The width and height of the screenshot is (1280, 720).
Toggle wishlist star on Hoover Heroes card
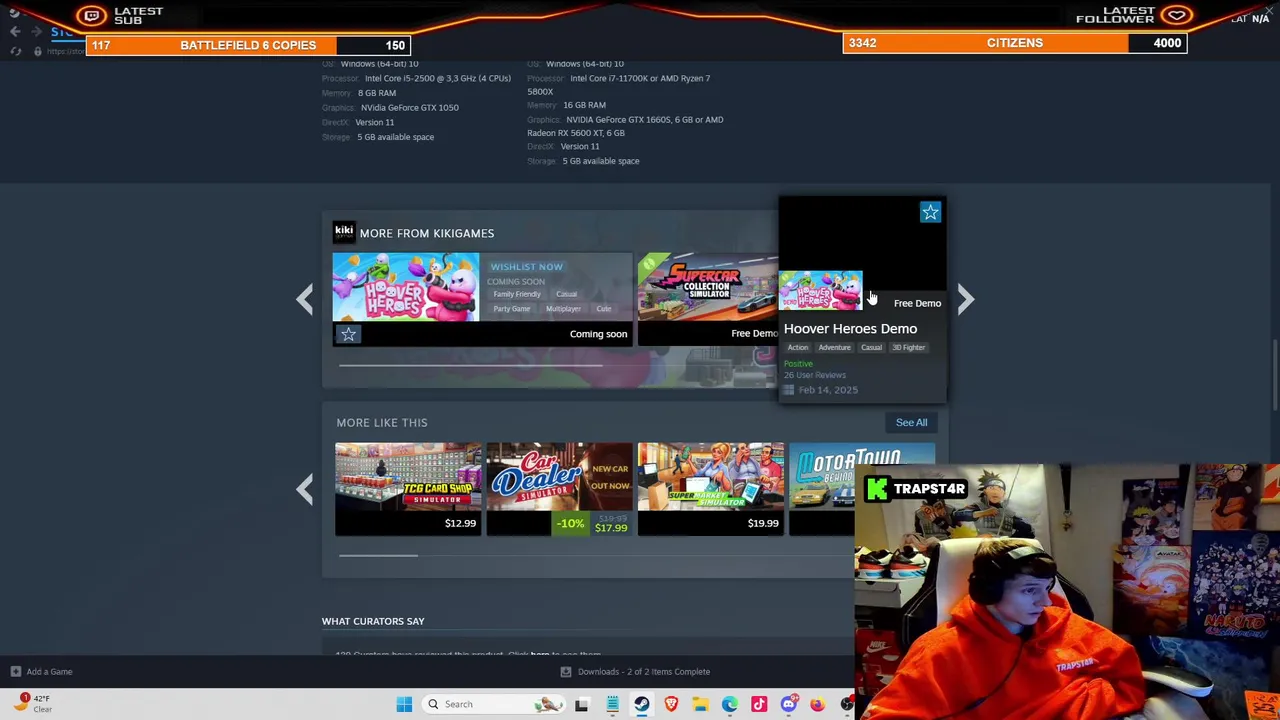(348, 334)
